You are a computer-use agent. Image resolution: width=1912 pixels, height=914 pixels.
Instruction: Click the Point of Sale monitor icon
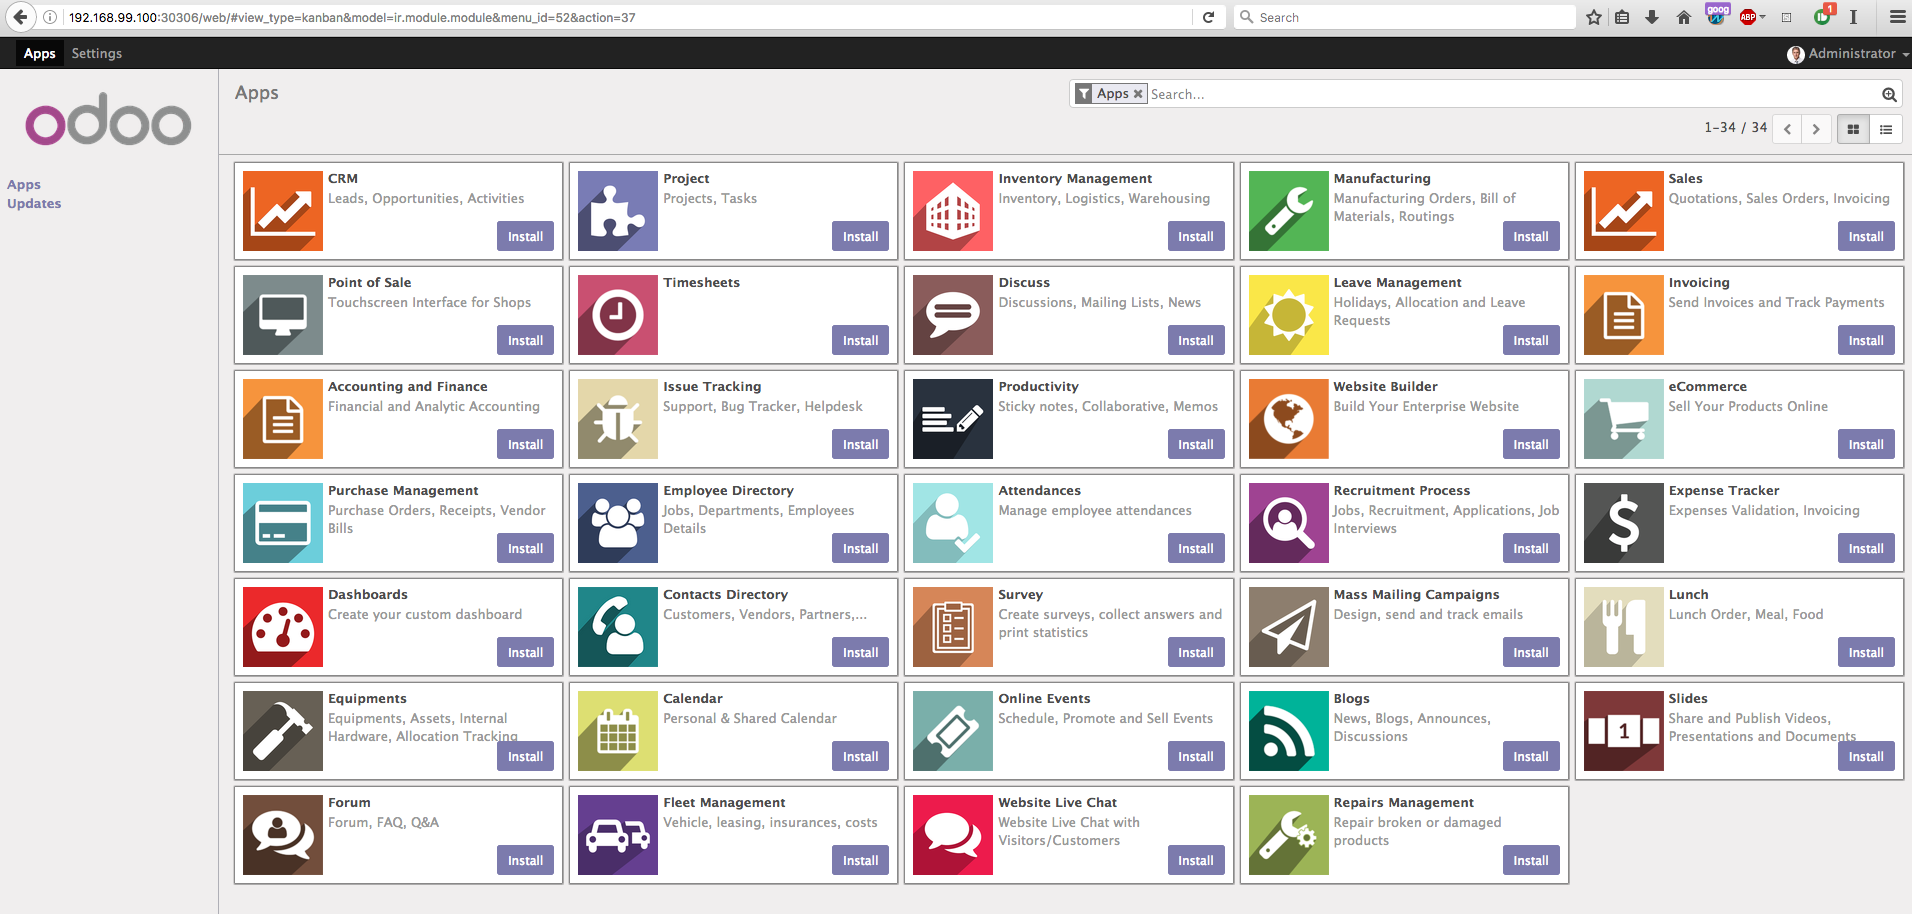coord(283,315)
